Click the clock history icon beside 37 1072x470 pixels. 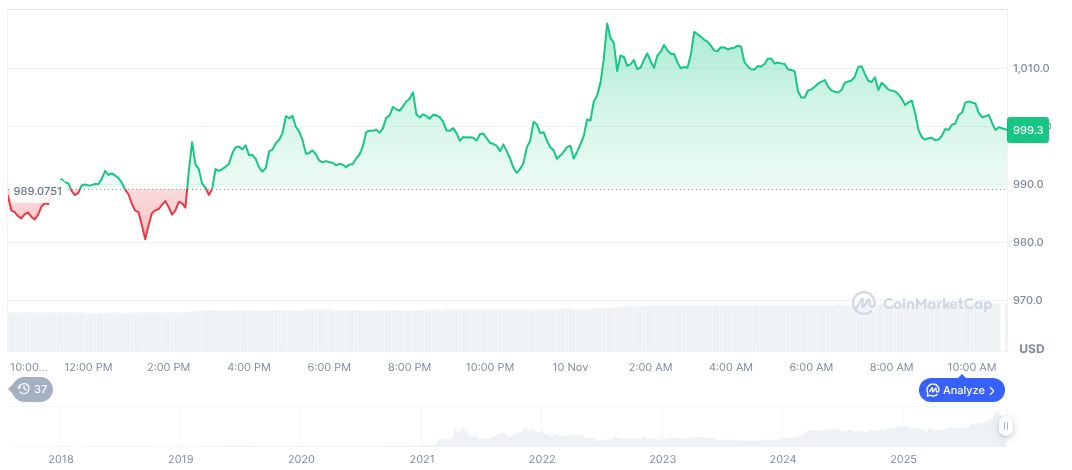[24, 389]
